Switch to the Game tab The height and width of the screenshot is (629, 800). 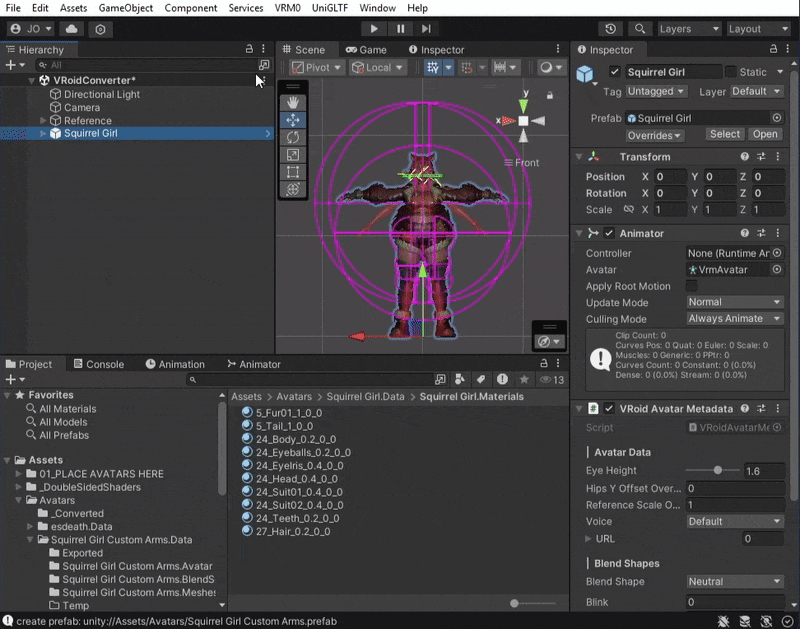(x=366, y=49)
